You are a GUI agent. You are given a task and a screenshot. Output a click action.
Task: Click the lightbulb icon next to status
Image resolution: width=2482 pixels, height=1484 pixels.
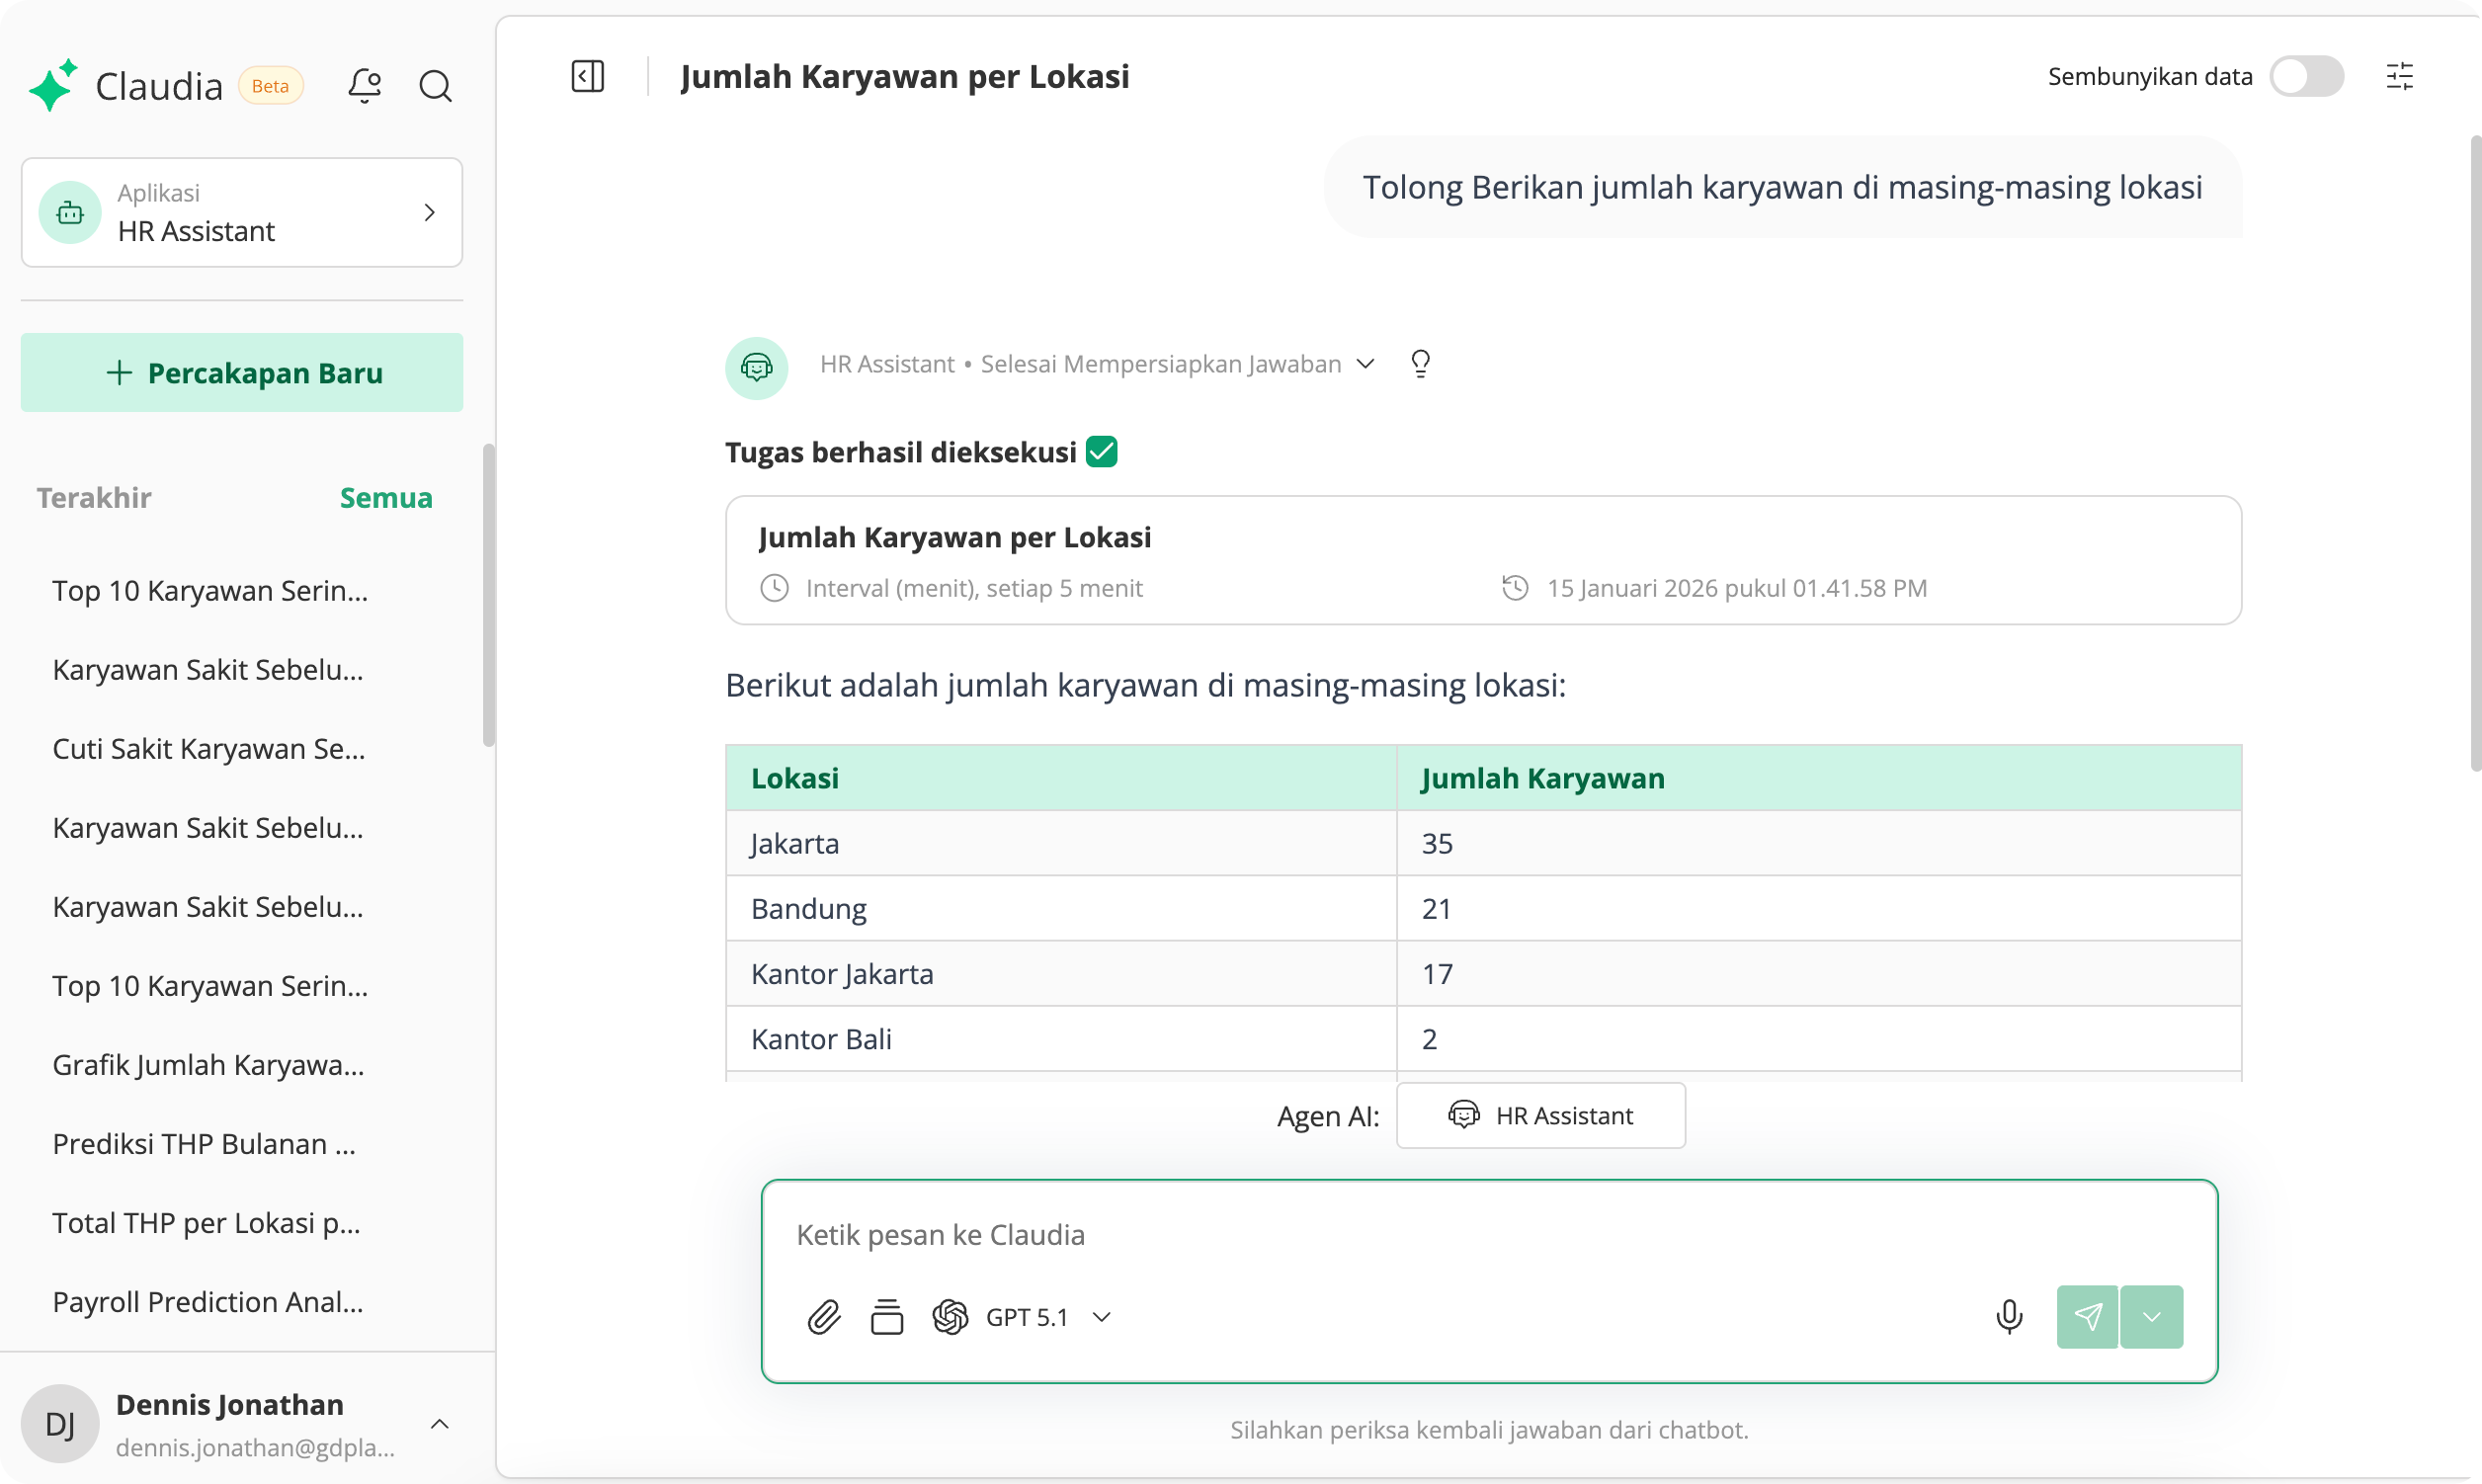[1420, 363]
